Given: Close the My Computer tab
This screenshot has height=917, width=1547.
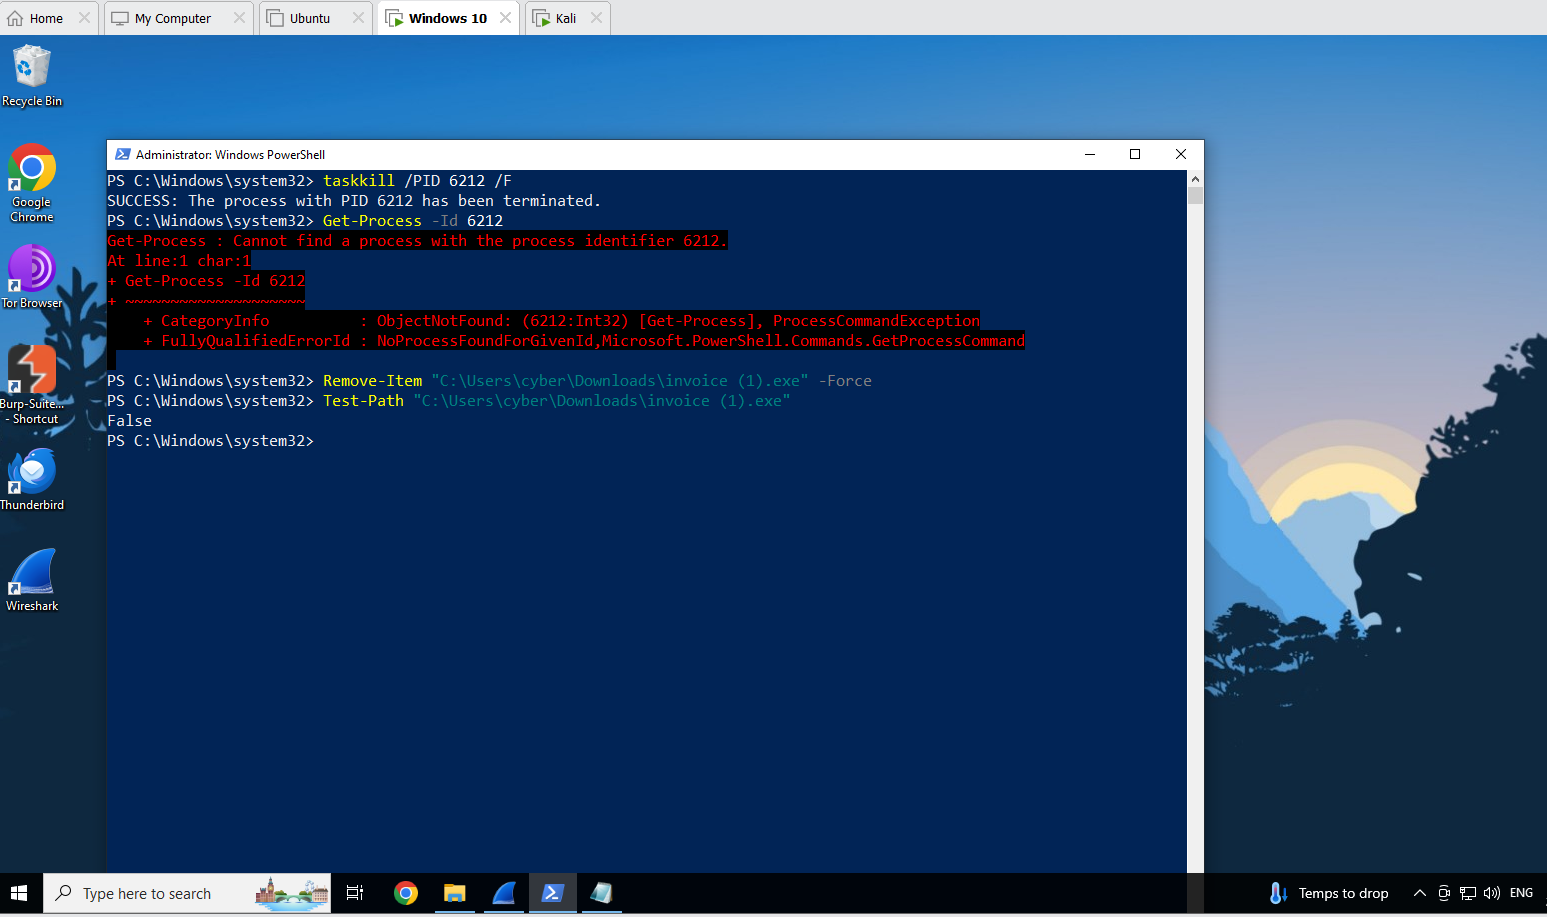Looking at the screenshot, I should [x=239, y=18].
